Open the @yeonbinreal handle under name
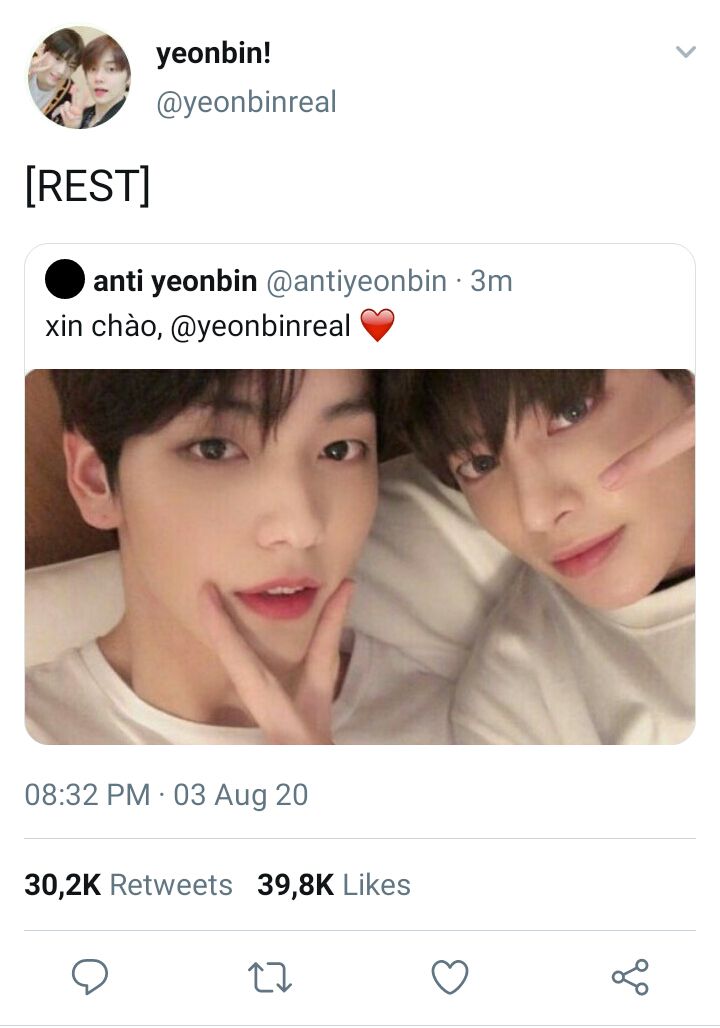 [x=246, y=102]
